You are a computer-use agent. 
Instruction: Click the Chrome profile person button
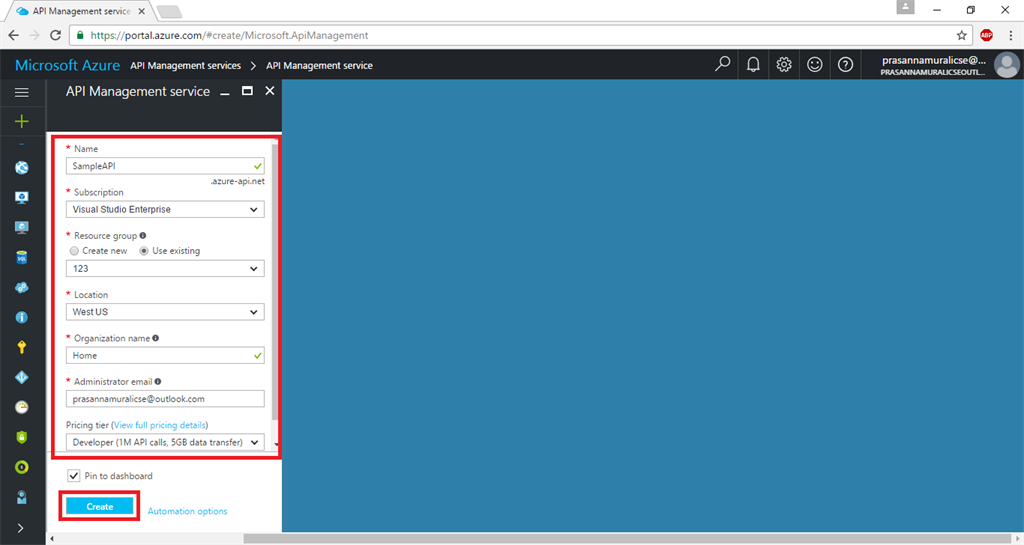click(905, 7)
